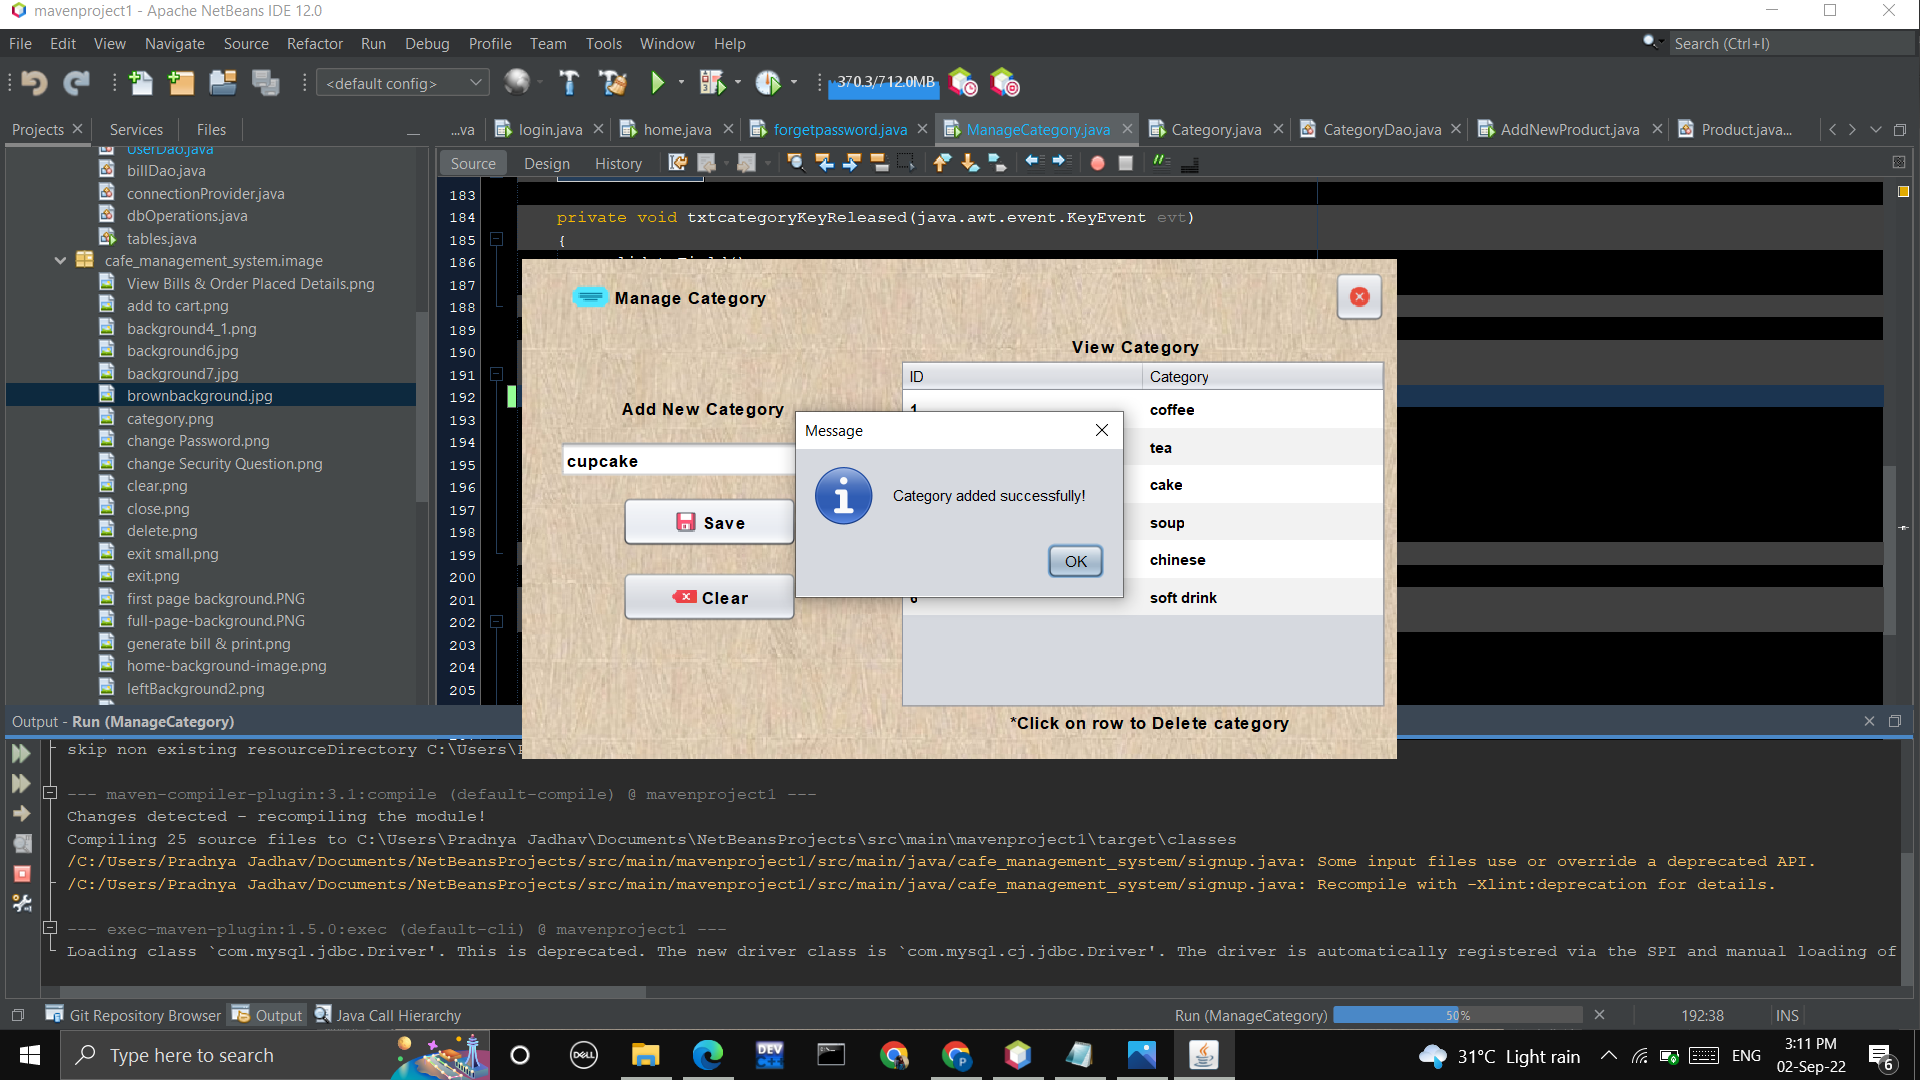The height and width of the screenshot is (1080, 1920).
Task: Click the Undo icon in toolbar
Action: 34,83
